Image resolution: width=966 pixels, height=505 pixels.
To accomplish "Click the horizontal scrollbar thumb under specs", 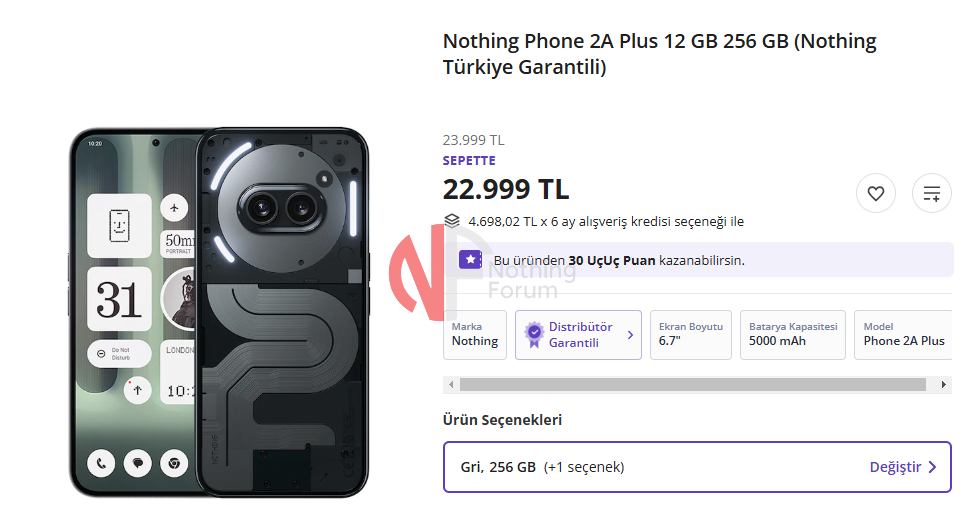I will pos(692,384).
